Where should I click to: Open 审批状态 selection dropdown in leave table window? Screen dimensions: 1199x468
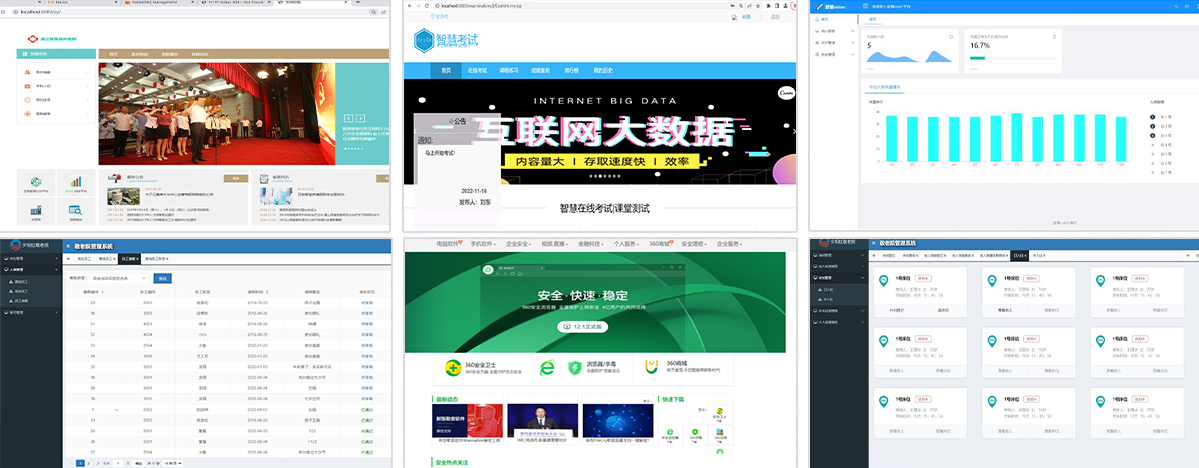click(119, 278)
